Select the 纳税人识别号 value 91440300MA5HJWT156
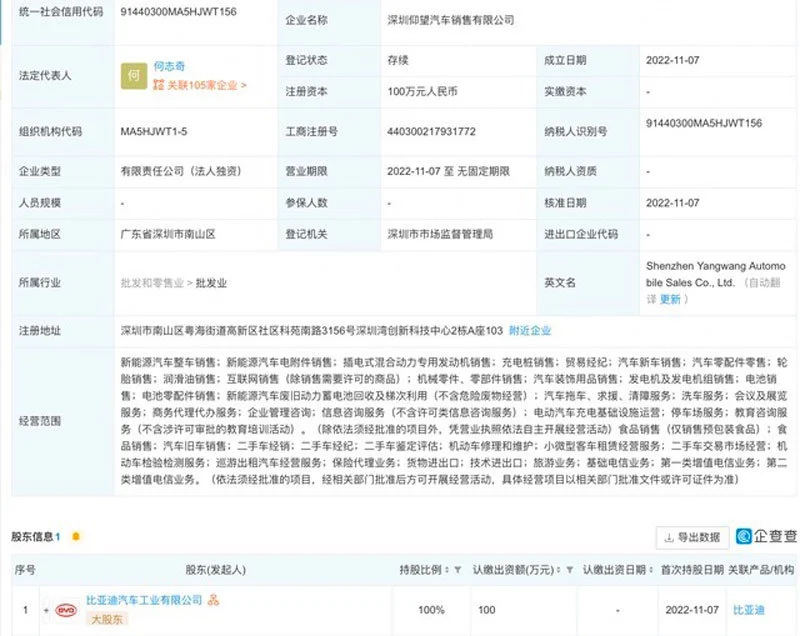The height and width of the screenshot is (636, 800). (x=704, y=123)
